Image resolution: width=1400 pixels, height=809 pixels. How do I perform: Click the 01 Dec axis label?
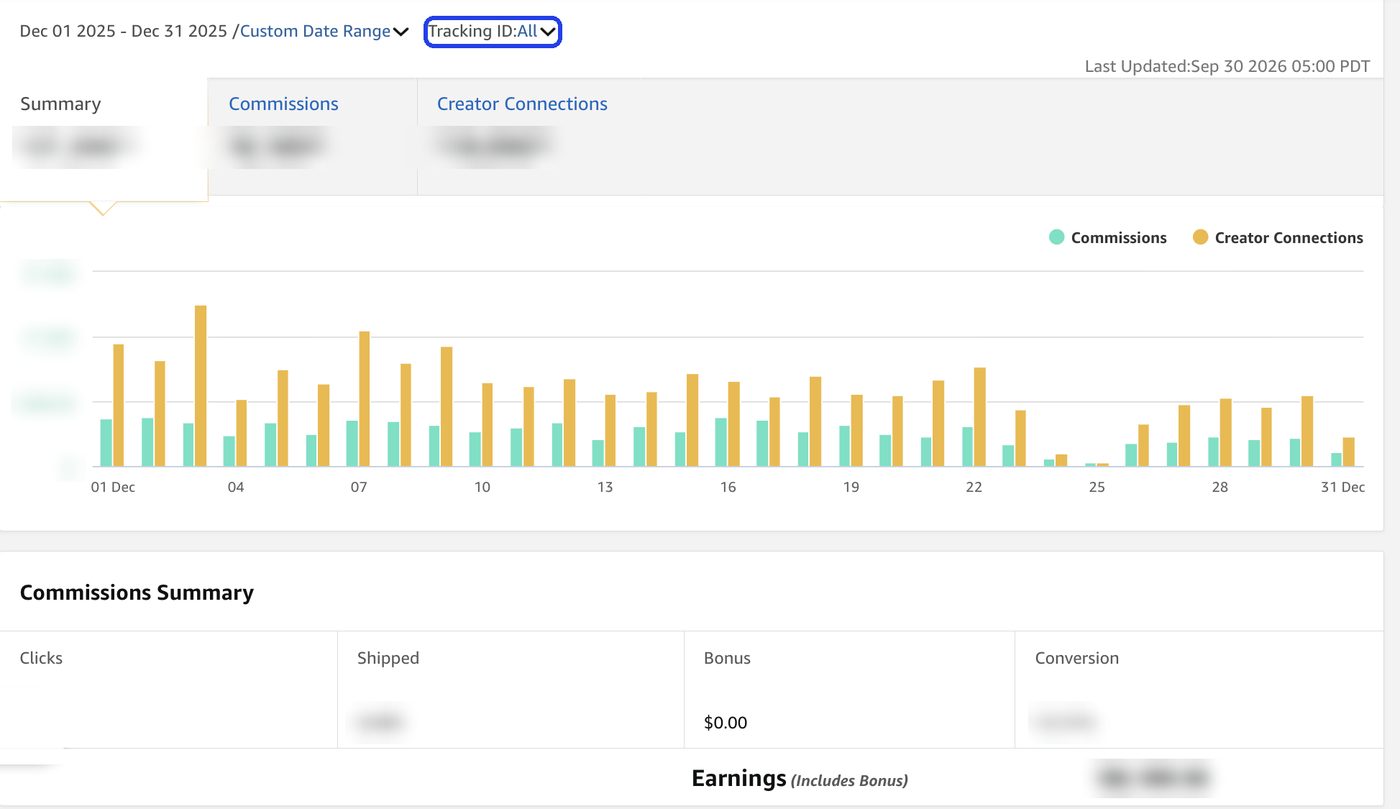click(113, 487)
